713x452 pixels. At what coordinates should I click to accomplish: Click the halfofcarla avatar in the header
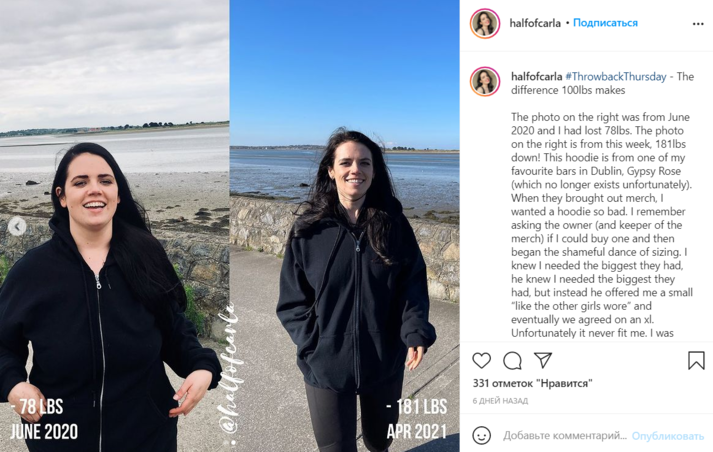[485, 23]
